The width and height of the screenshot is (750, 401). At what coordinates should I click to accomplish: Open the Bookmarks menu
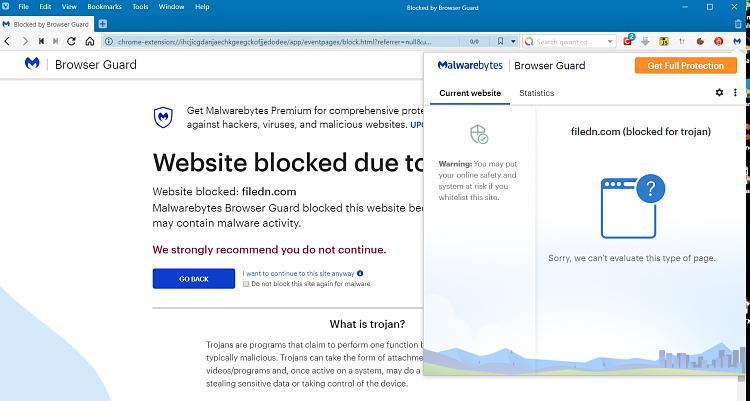coord(104,7)
